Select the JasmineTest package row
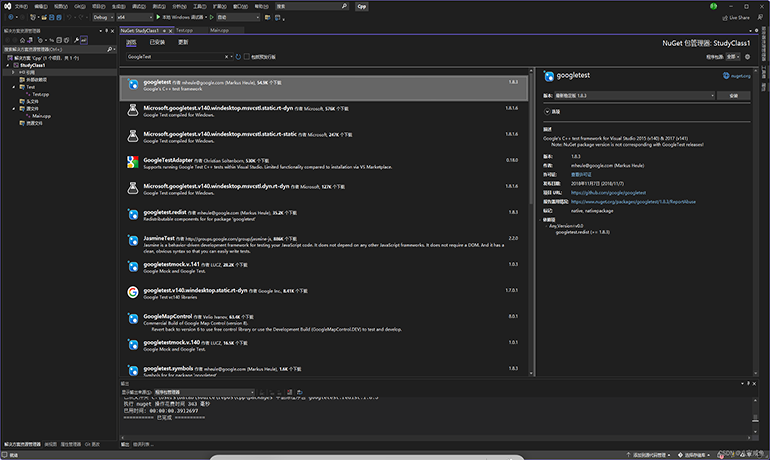The width and height of the screenshot is (770, 460). pyautogui.click(x=324, y=244)
